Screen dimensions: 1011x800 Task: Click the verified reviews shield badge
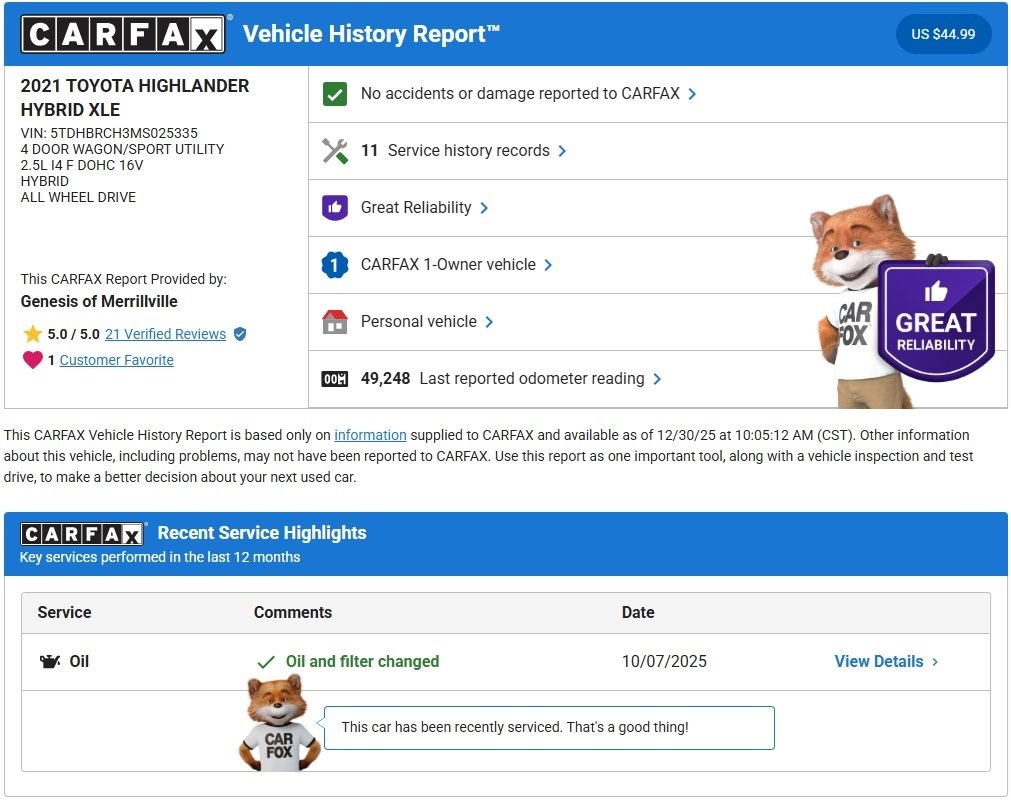pyautogui.click(x=240, y=334)
